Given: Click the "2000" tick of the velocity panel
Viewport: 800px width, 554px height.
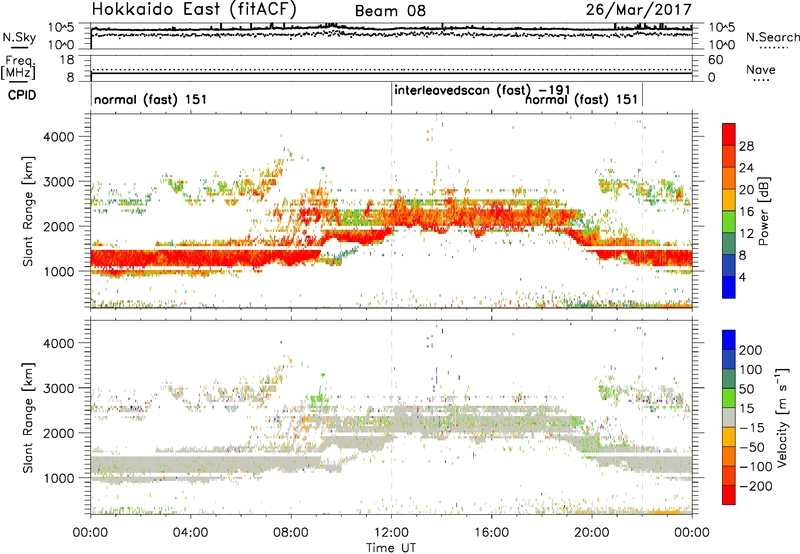Looking at the screenshot, I should coord(58,433).
